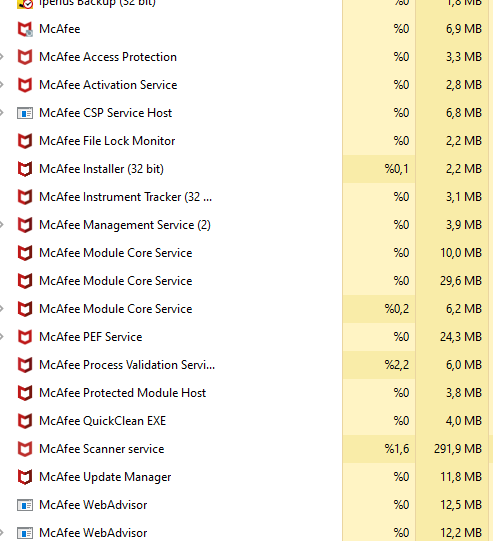Click icon of McAfee WebAdvisor using 12,2 MB

tap(25, 533)
